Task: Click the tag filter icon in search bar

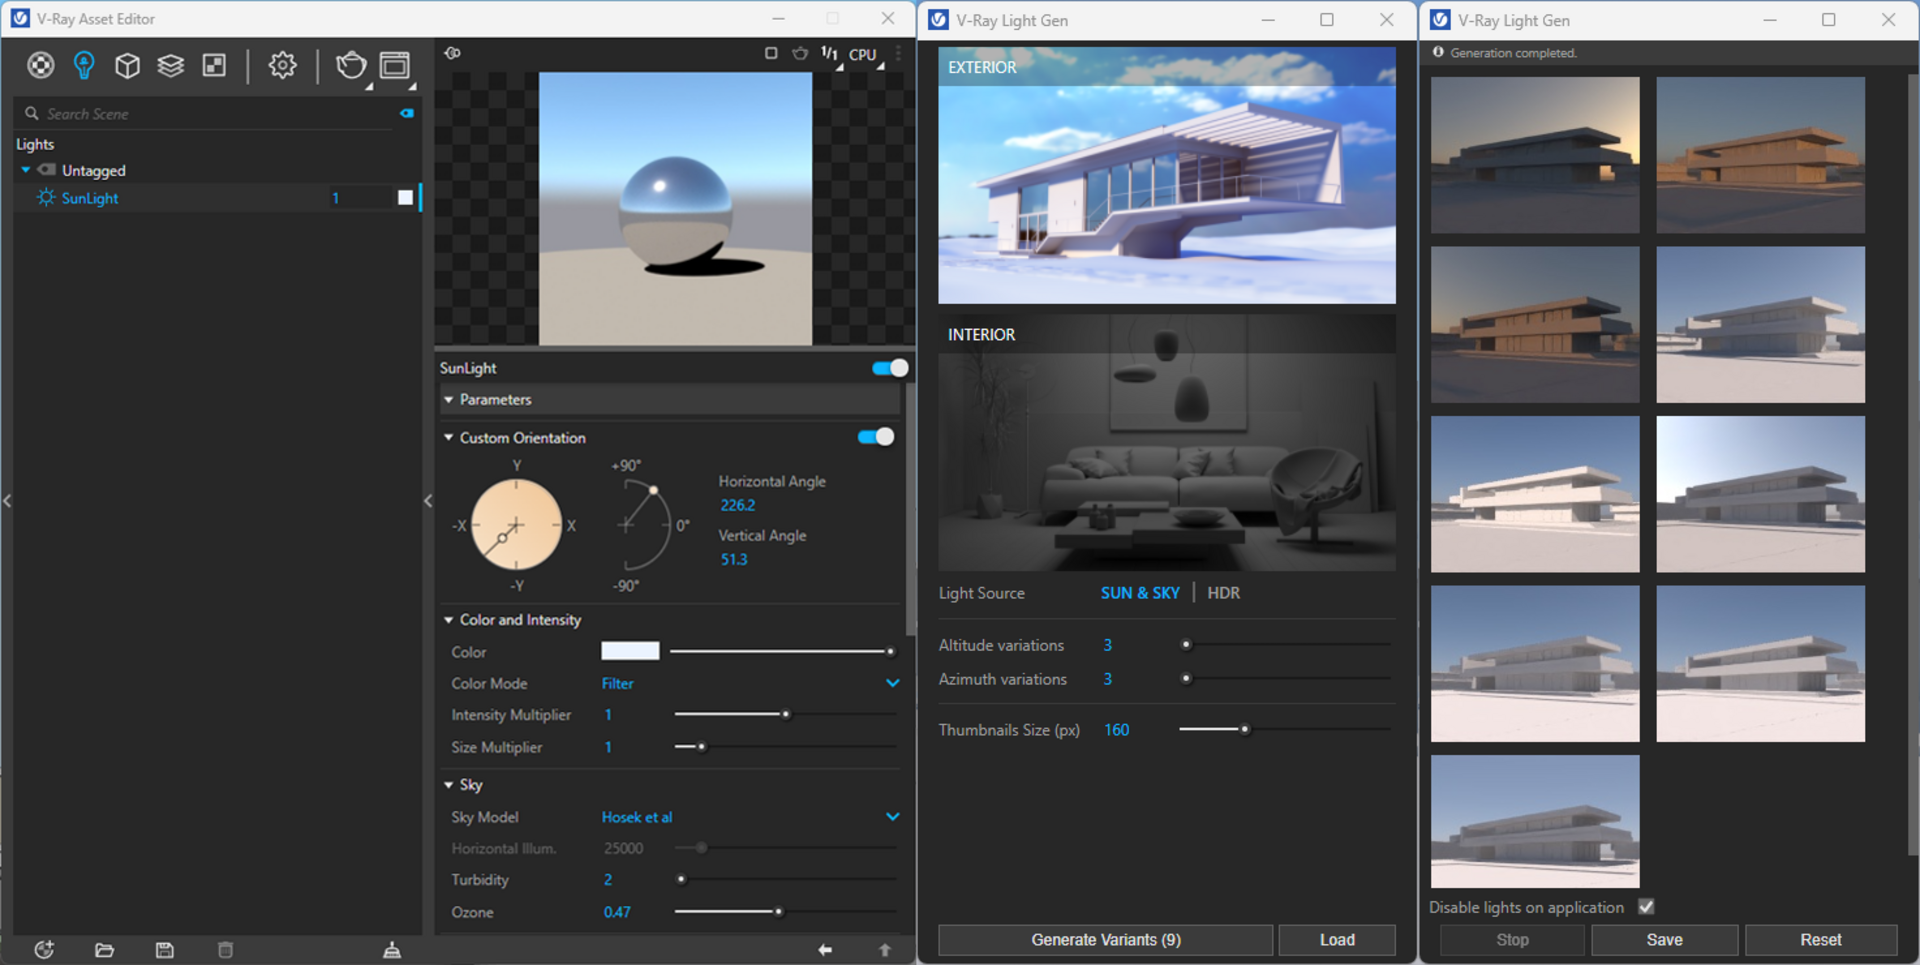Action: click(407, 113)
